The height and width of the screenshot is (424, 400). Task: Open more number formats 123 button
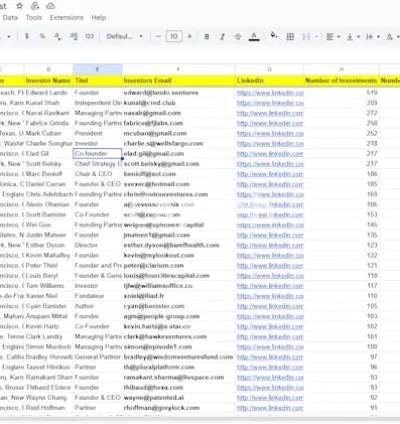click(x=89, y=36)
